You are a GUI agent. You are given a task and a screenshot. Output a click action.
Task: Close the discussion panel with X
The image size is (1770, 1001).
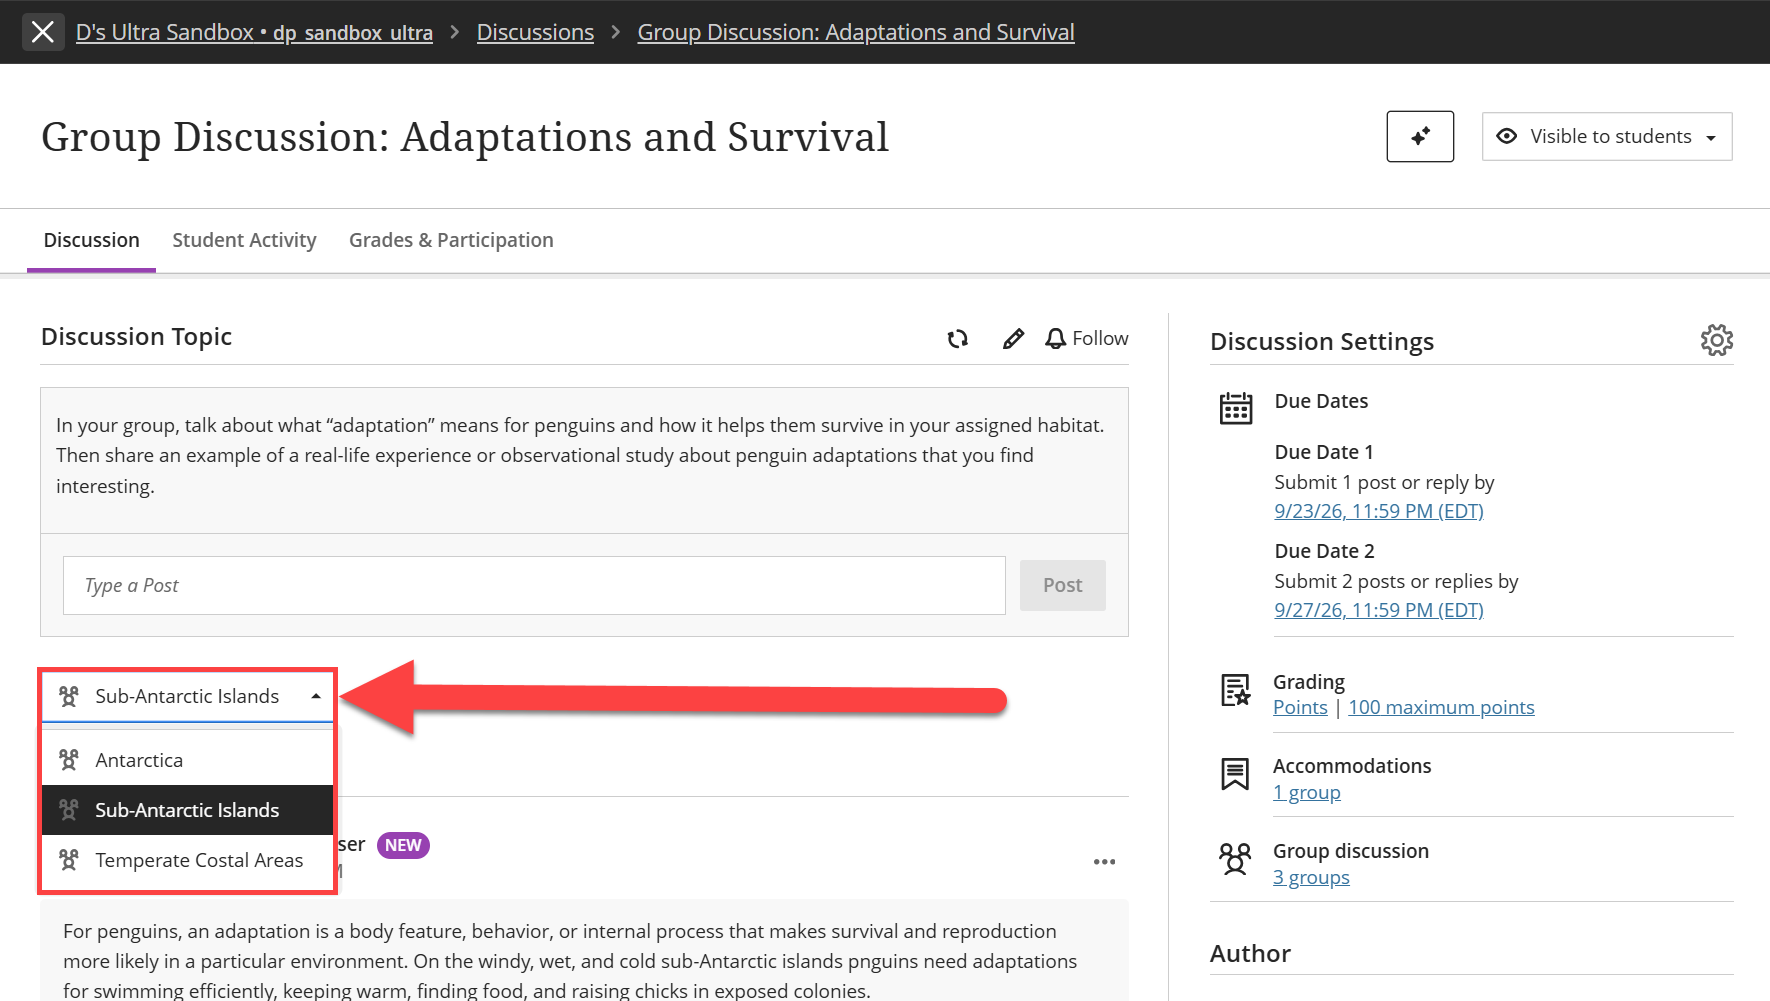(43, 32)
